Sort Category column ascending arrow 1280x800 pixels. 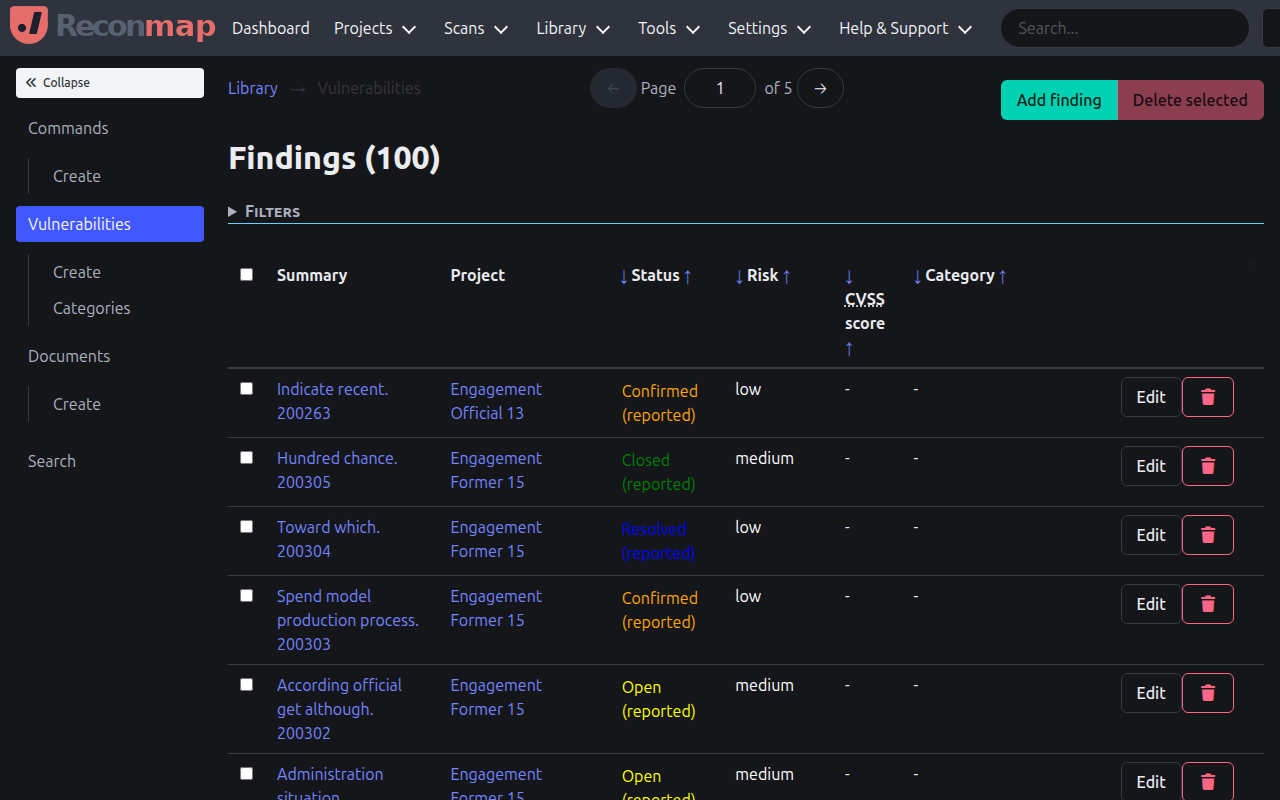1002,276
